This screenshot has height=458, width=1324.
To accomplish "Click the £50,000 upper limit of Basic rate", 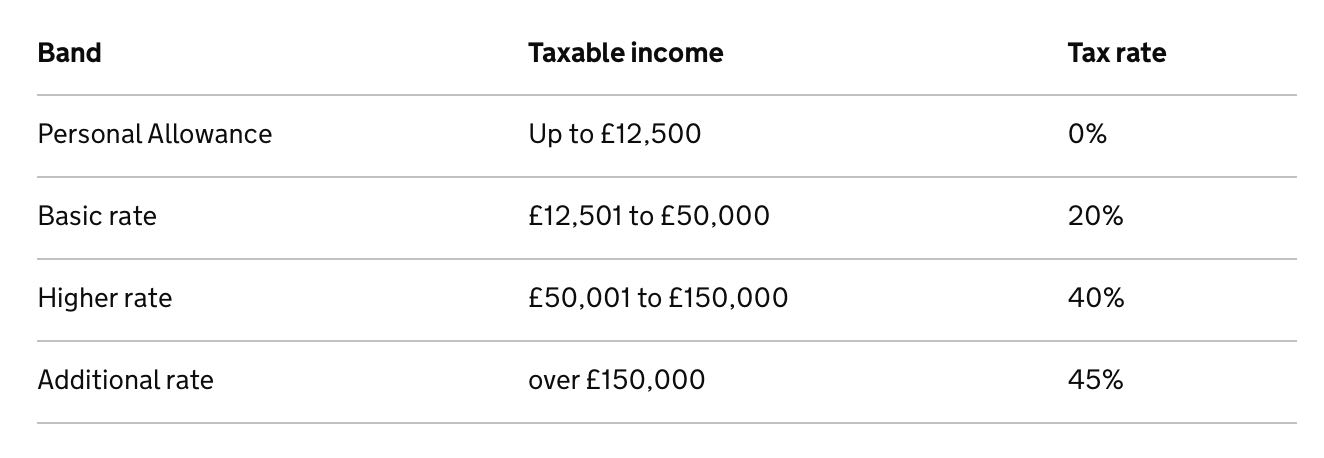I will pyautogui.click(x=715, y=216).
